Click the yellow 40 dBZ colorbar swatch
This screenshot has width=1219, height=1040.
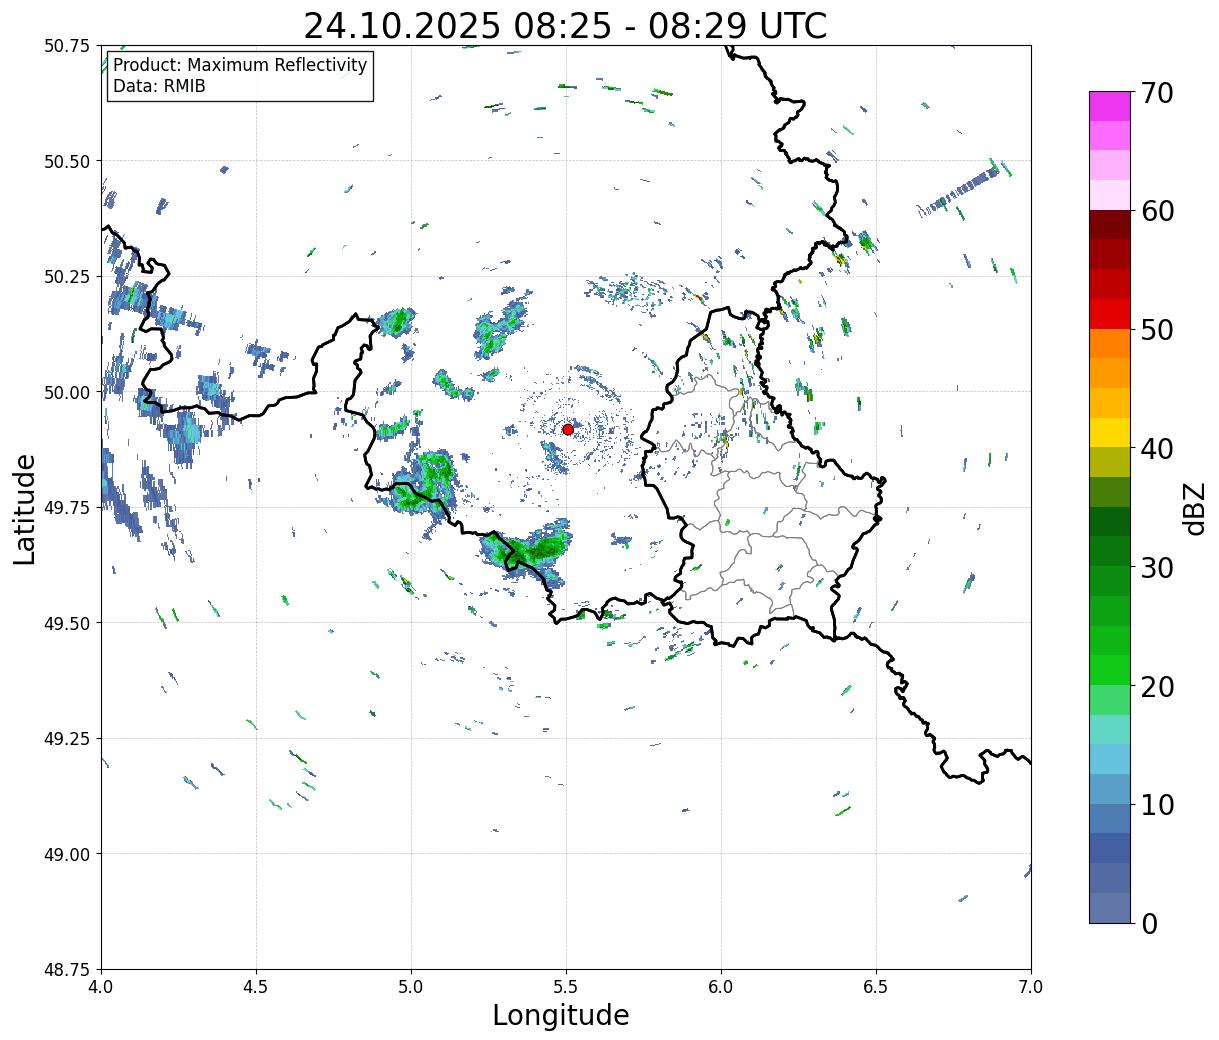[x=1110, y=433]
